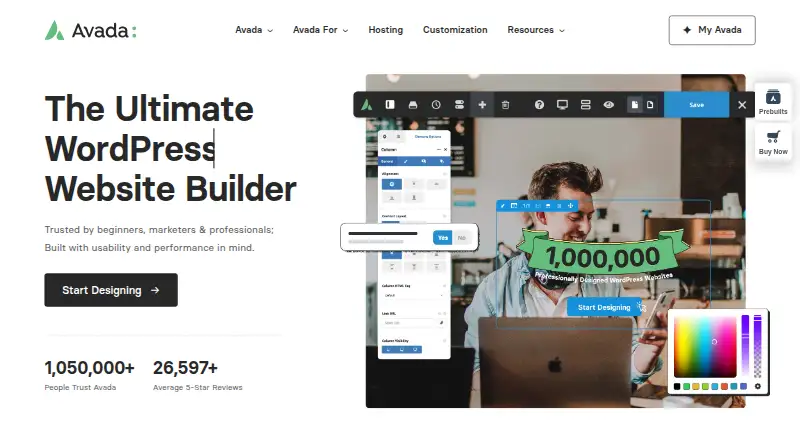Choose No in the floating toggle

[x=462, y=238]
